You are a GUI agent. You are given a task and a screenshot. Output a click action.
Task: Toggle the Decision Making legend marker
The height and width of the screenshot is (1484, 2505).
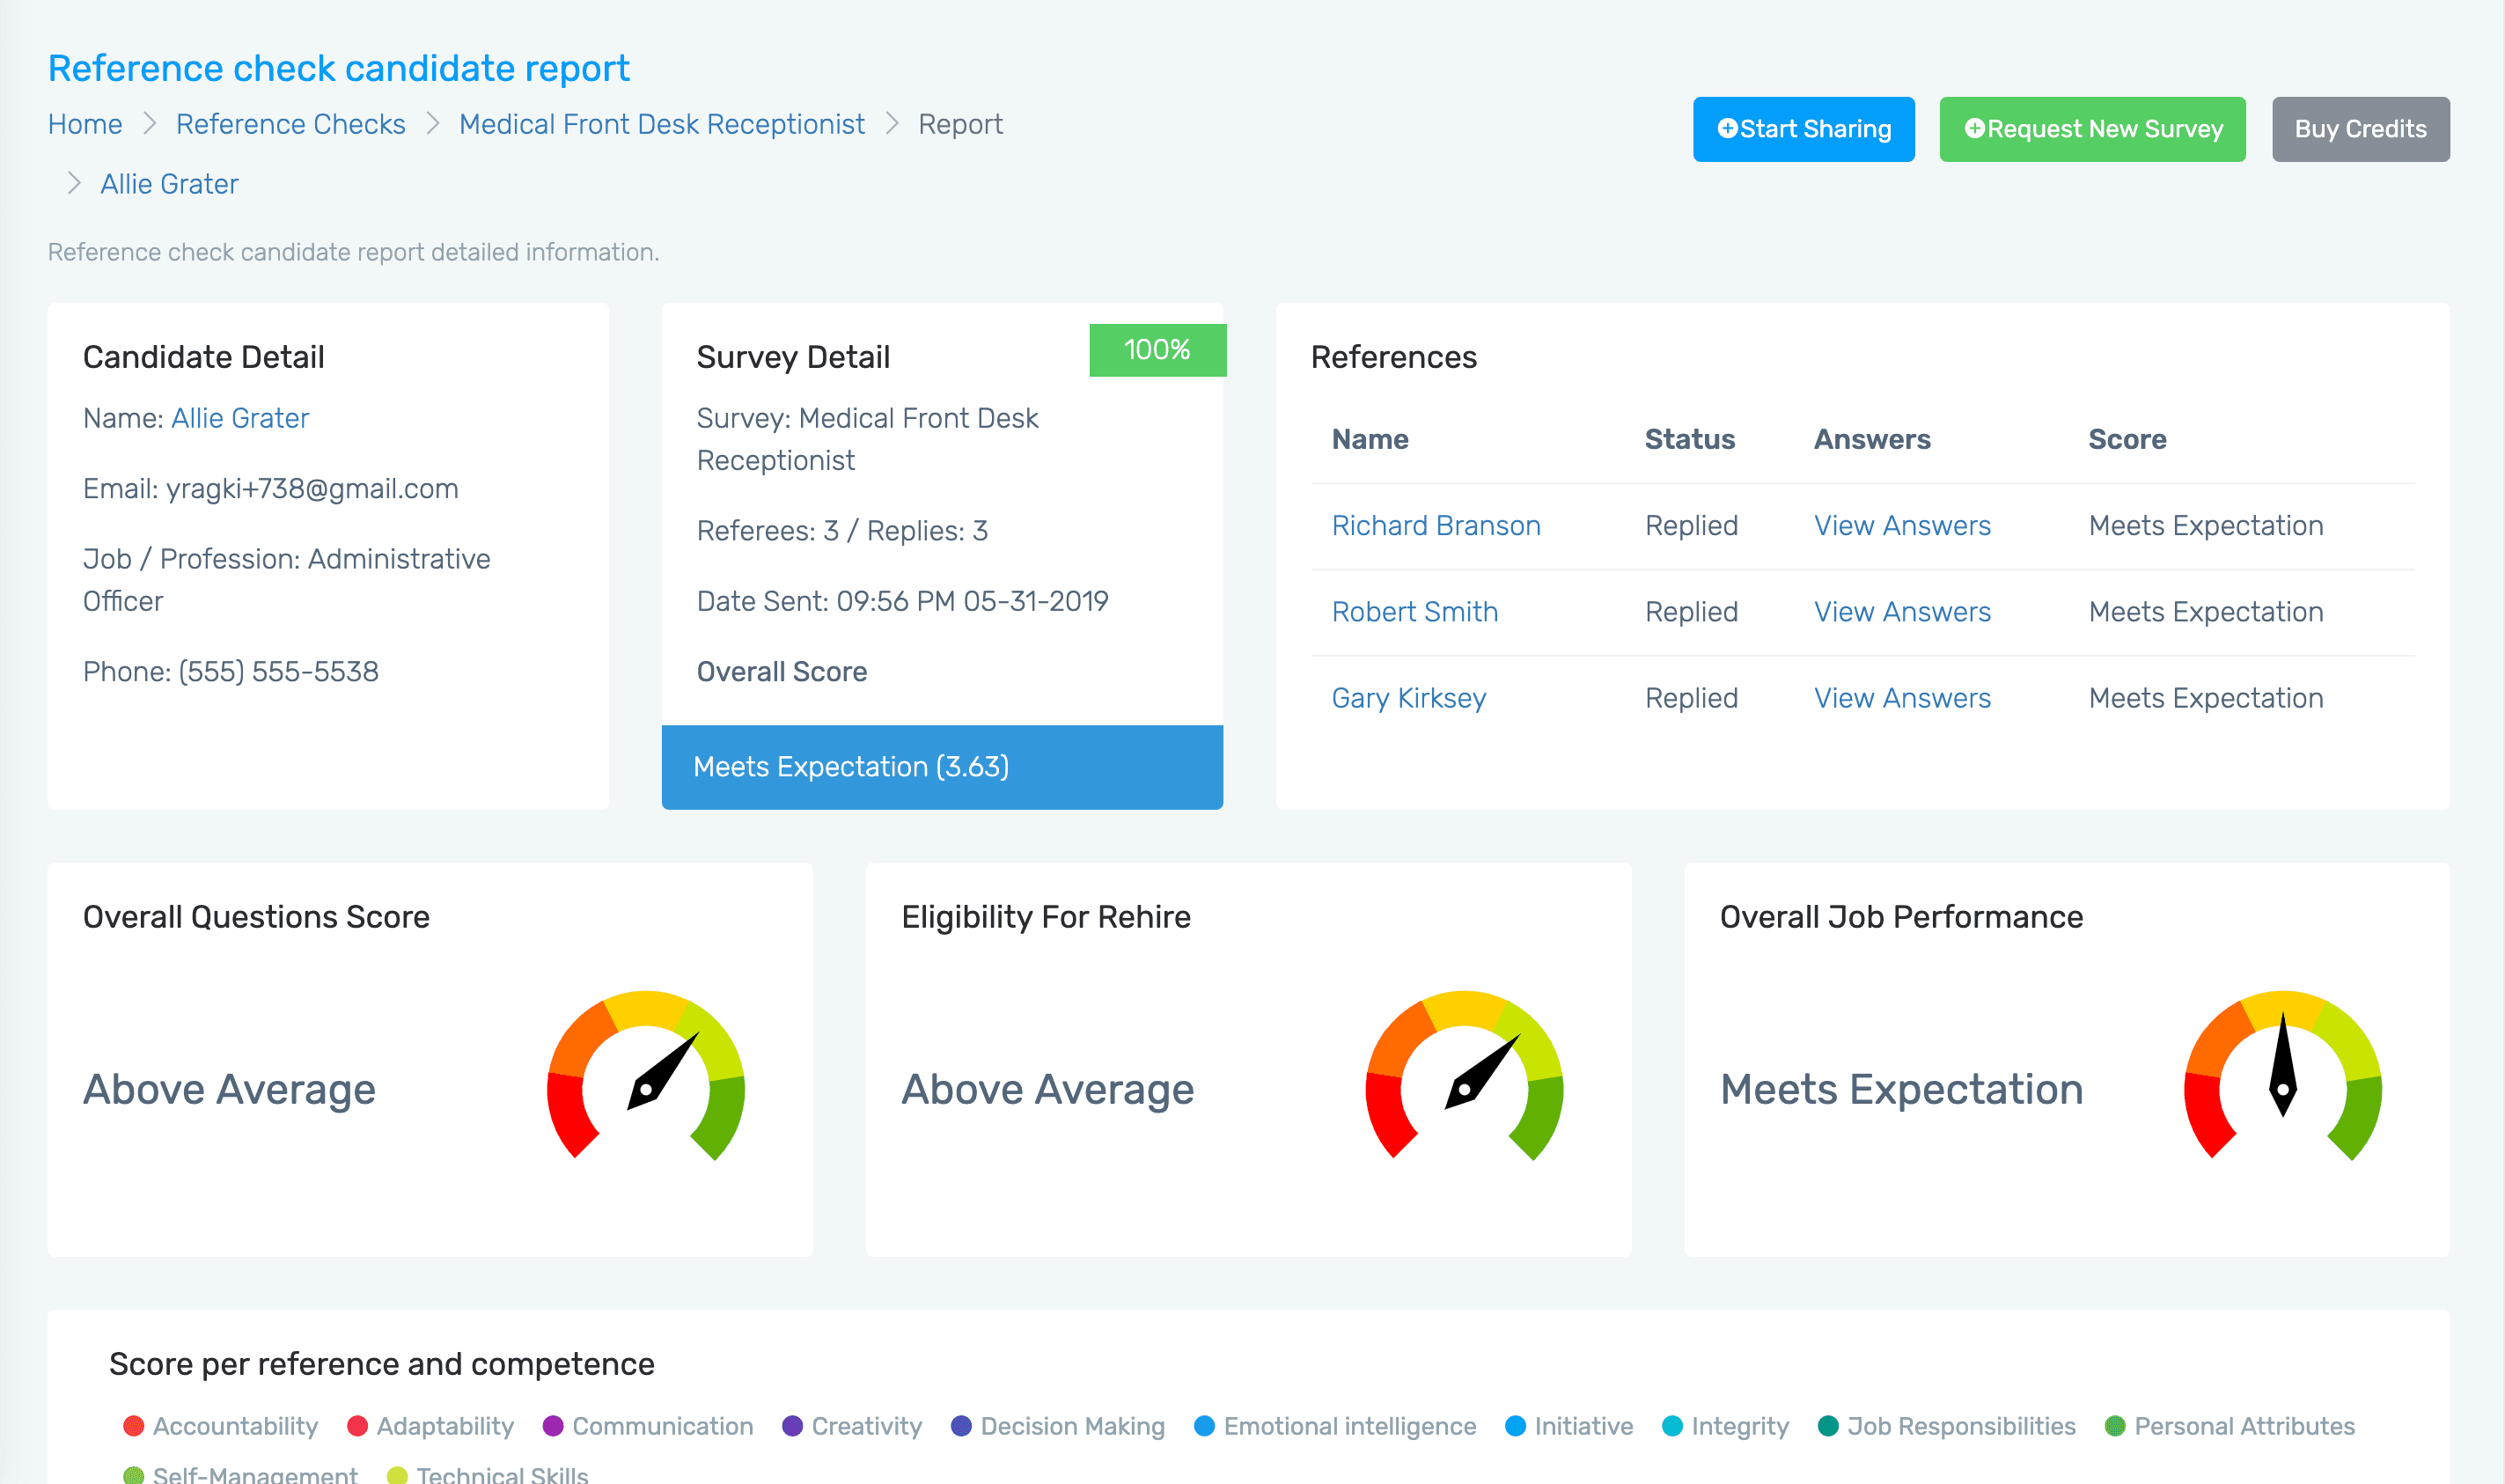point(961,1426)
